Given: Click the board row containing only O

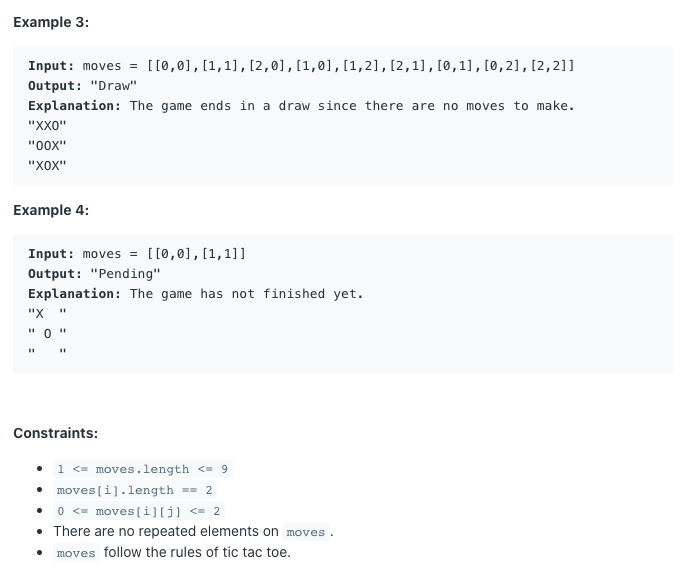Looking at the screenshot, I should (x=47, y=334).
